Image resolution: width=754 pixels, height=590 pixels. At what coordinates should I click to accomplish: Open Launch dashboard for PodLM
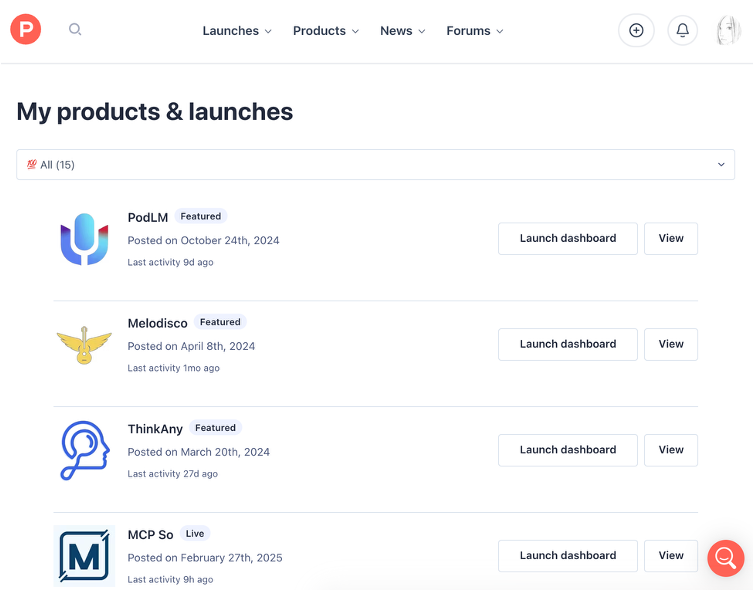[x=567, y=239]
